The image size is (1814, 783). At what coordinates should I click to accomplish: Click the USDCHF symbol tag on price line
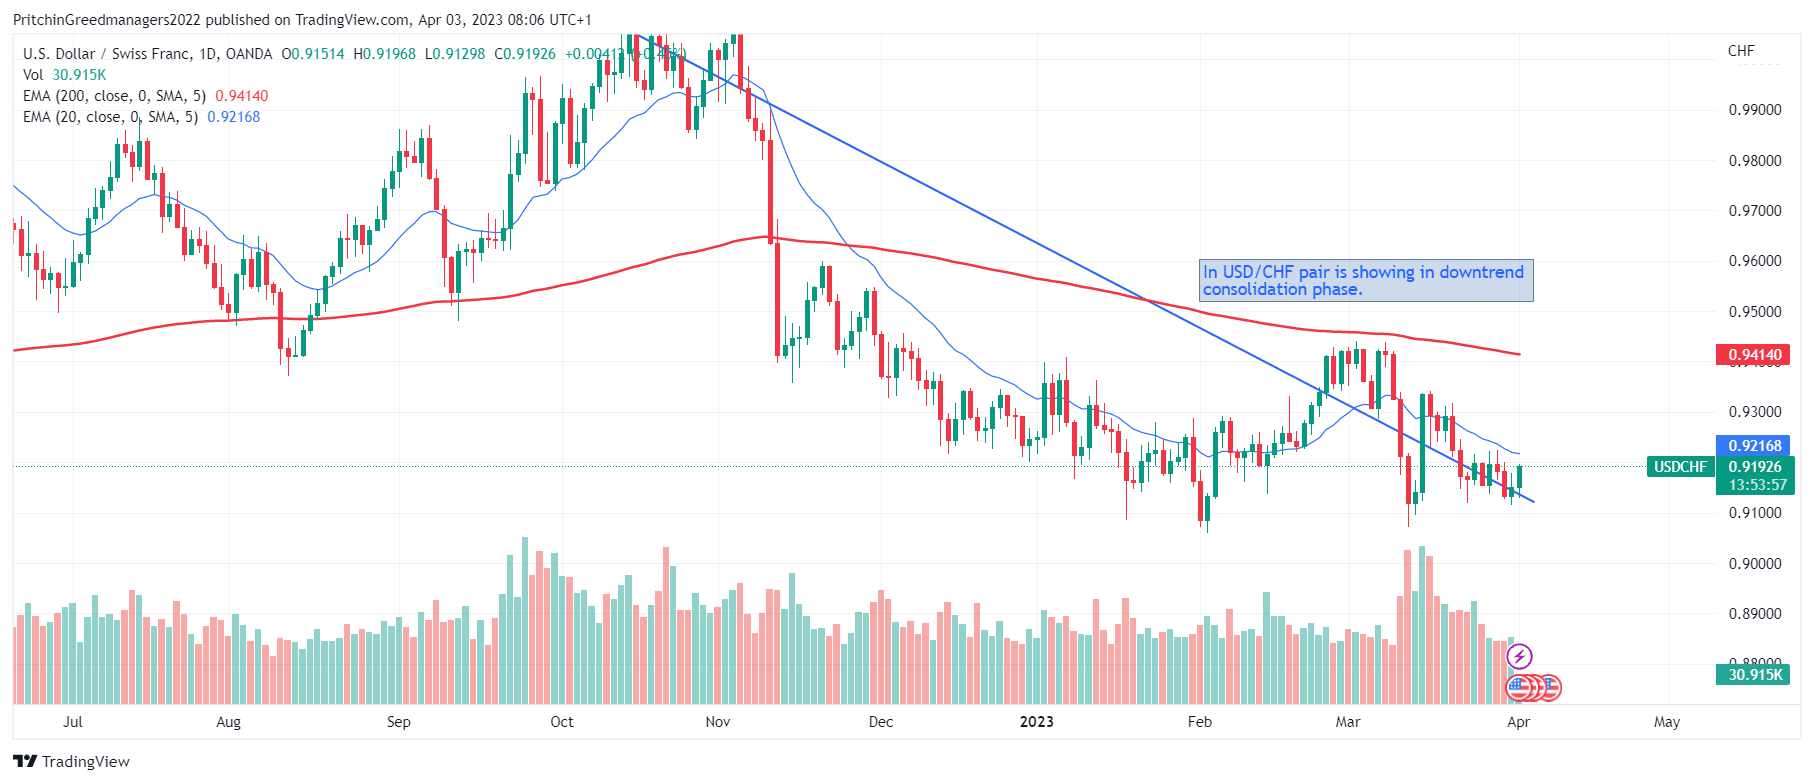click(1680, 467)
